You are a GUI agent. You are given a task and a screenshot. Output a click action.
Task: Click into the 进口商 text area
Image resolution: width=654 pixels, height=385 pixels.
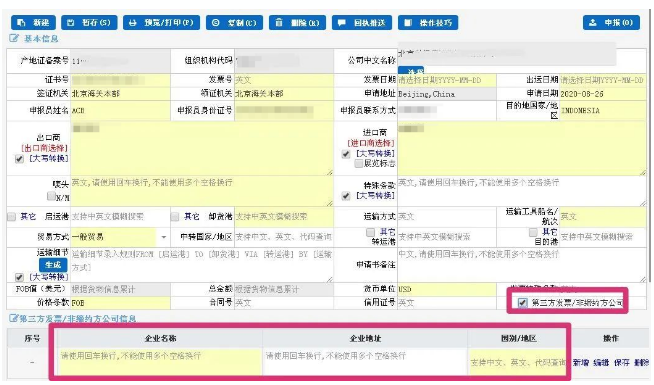(x=522, y=148)
